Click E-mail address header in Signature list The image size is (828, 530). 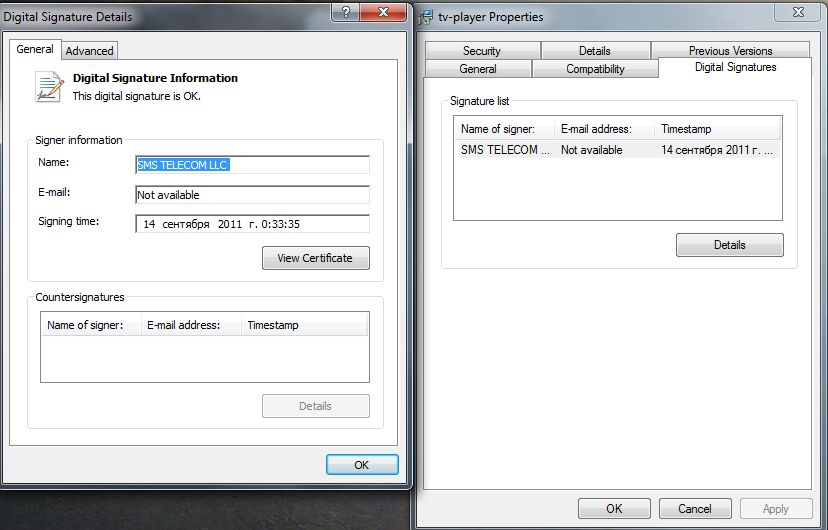pos(604,129)
